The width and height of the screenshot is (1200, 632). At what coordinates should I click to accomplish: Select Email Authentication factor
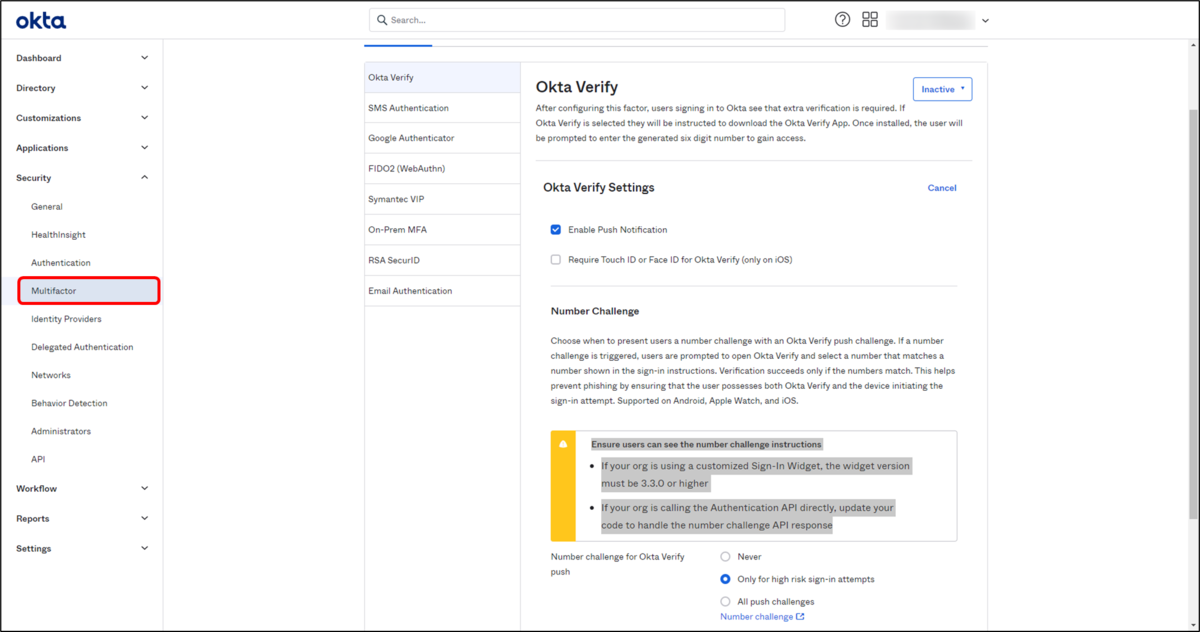click(x=442, y=291)
